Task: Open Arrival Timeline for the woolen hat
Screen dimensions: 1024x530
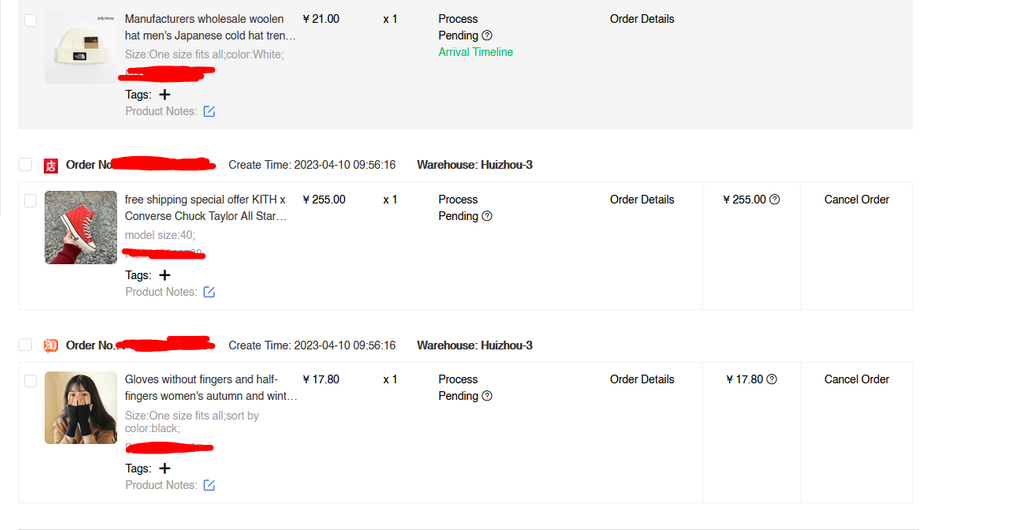Action: pos(475,52)
